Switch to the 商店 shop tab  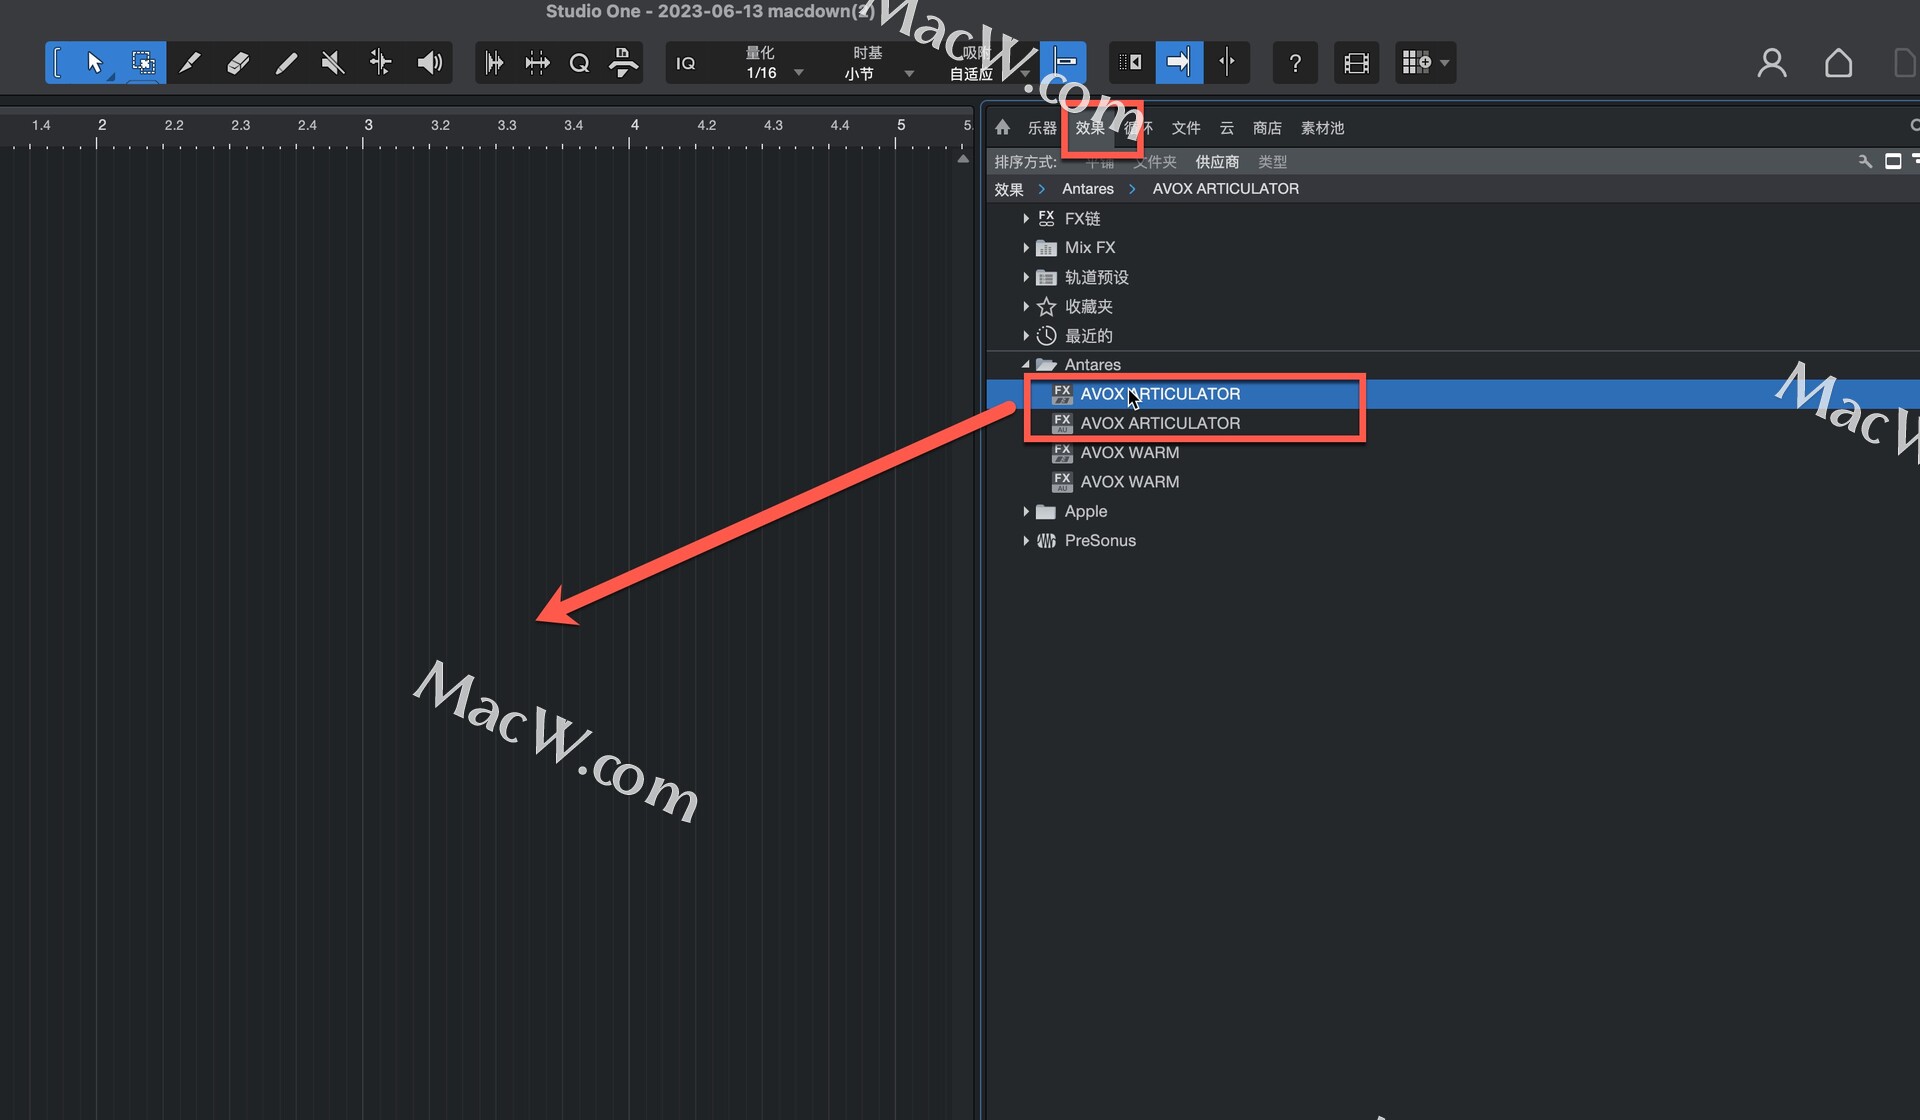[x=1267, y=128]
